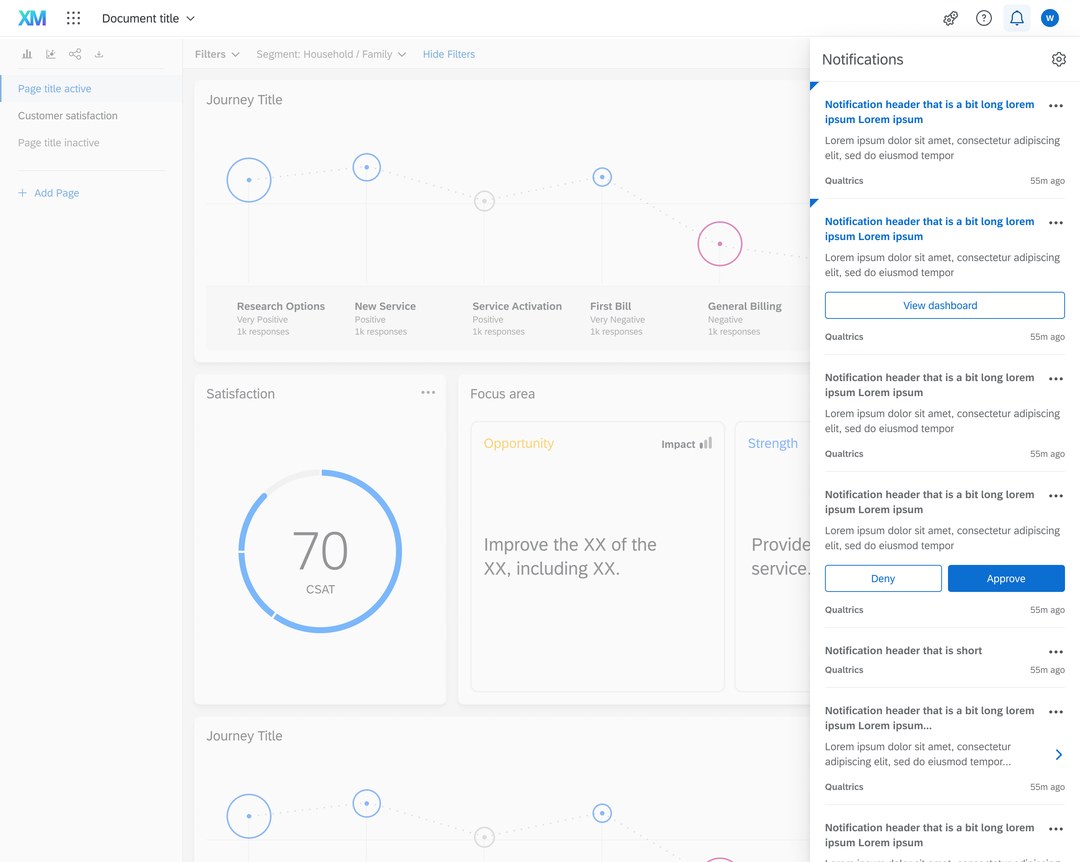Open the W user avatar menu

point(1050,19)
